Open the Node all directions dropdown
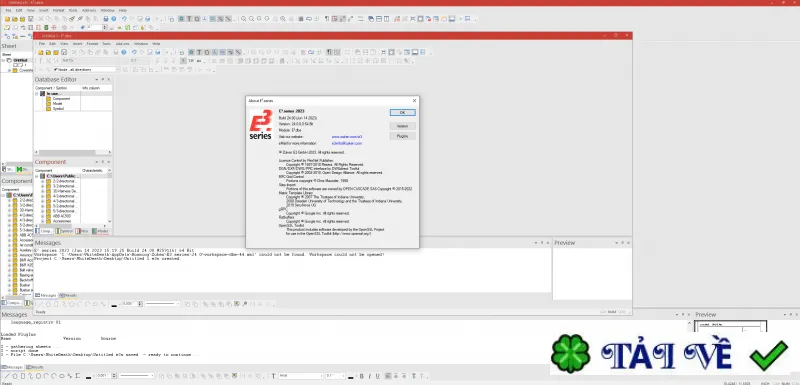The height and width of the screenshot is (385, 800). point(118,70)
